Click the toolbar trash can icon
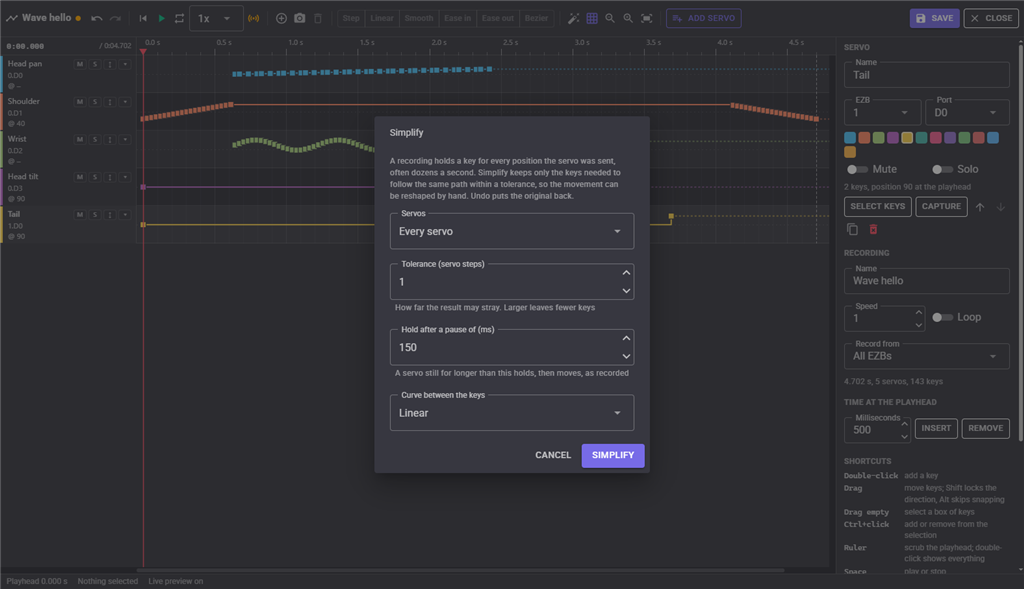 318,18
